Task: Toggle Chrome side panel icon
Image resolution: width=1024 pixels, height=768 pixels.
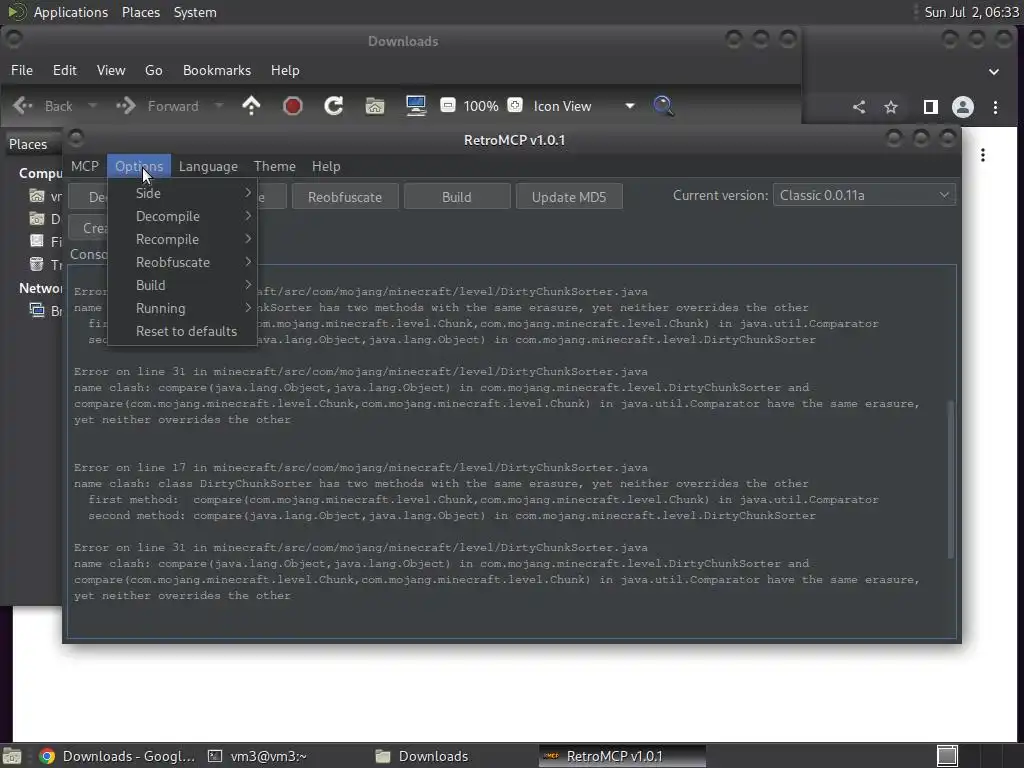Action: [931, 107]
